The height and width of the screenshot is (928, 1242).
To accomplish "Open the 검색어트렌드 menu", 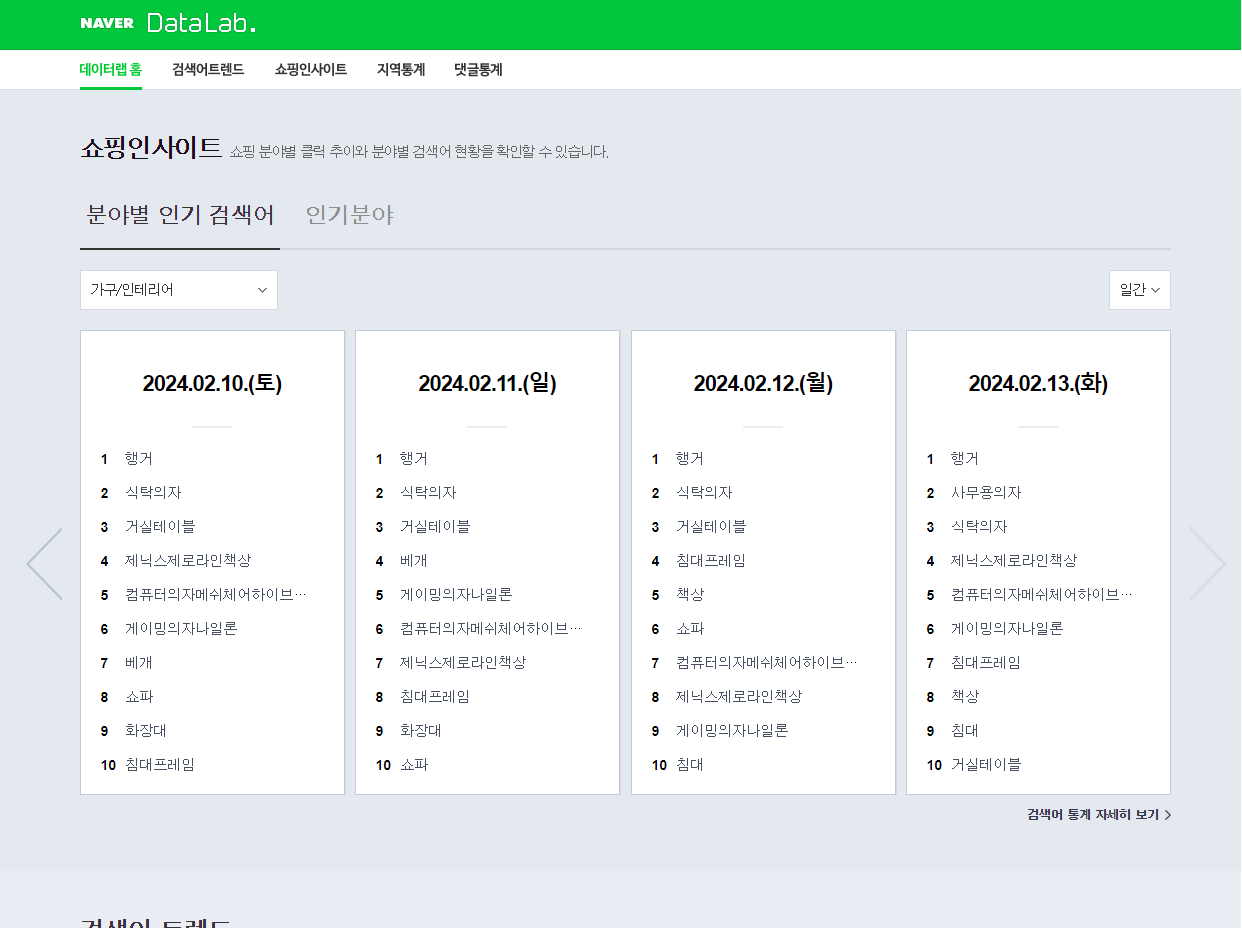I will pos(208,70).
